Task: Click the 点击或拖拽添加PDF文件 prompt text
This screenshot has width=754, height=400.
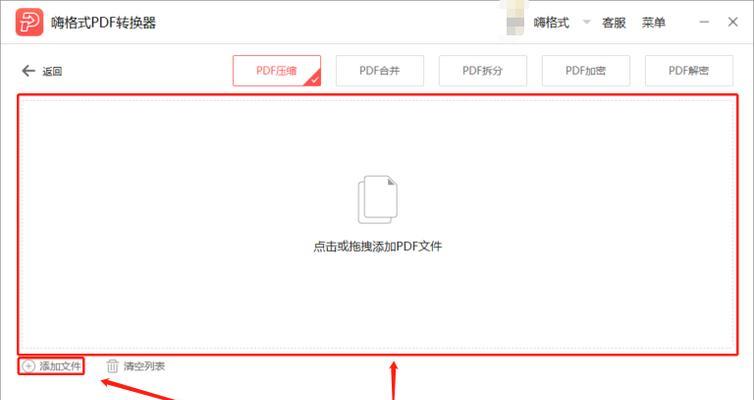Action: click(x=377, y=247)
